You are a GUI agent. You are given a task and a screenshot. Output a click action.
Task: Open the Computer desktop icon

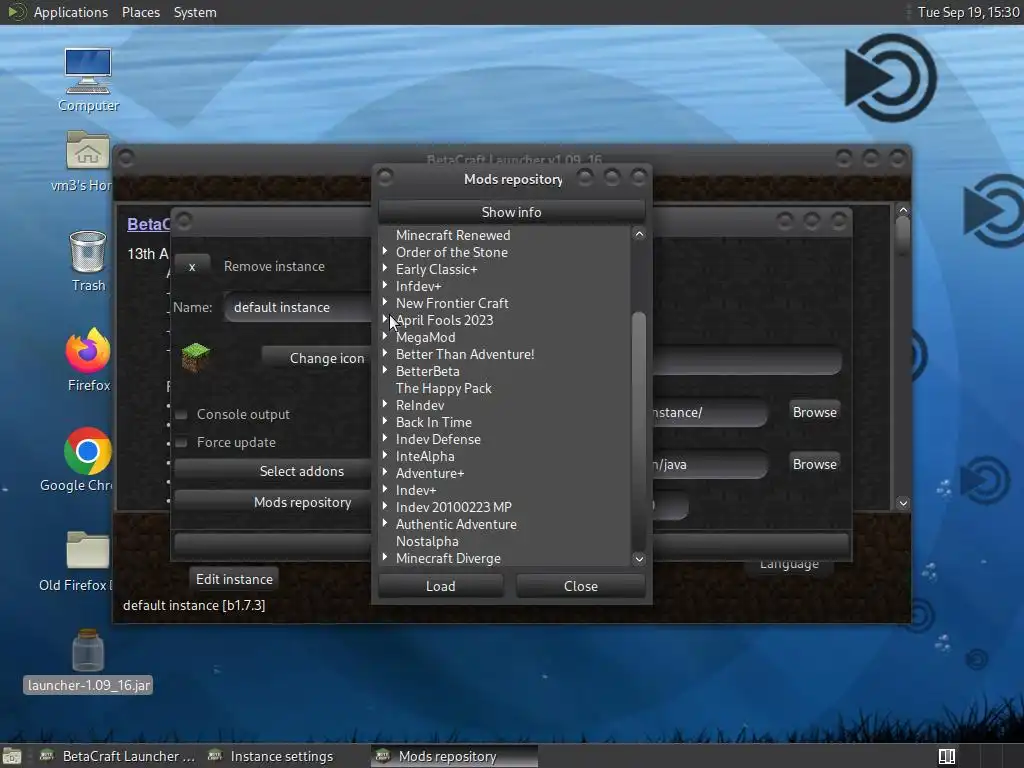tap(88, 71)
